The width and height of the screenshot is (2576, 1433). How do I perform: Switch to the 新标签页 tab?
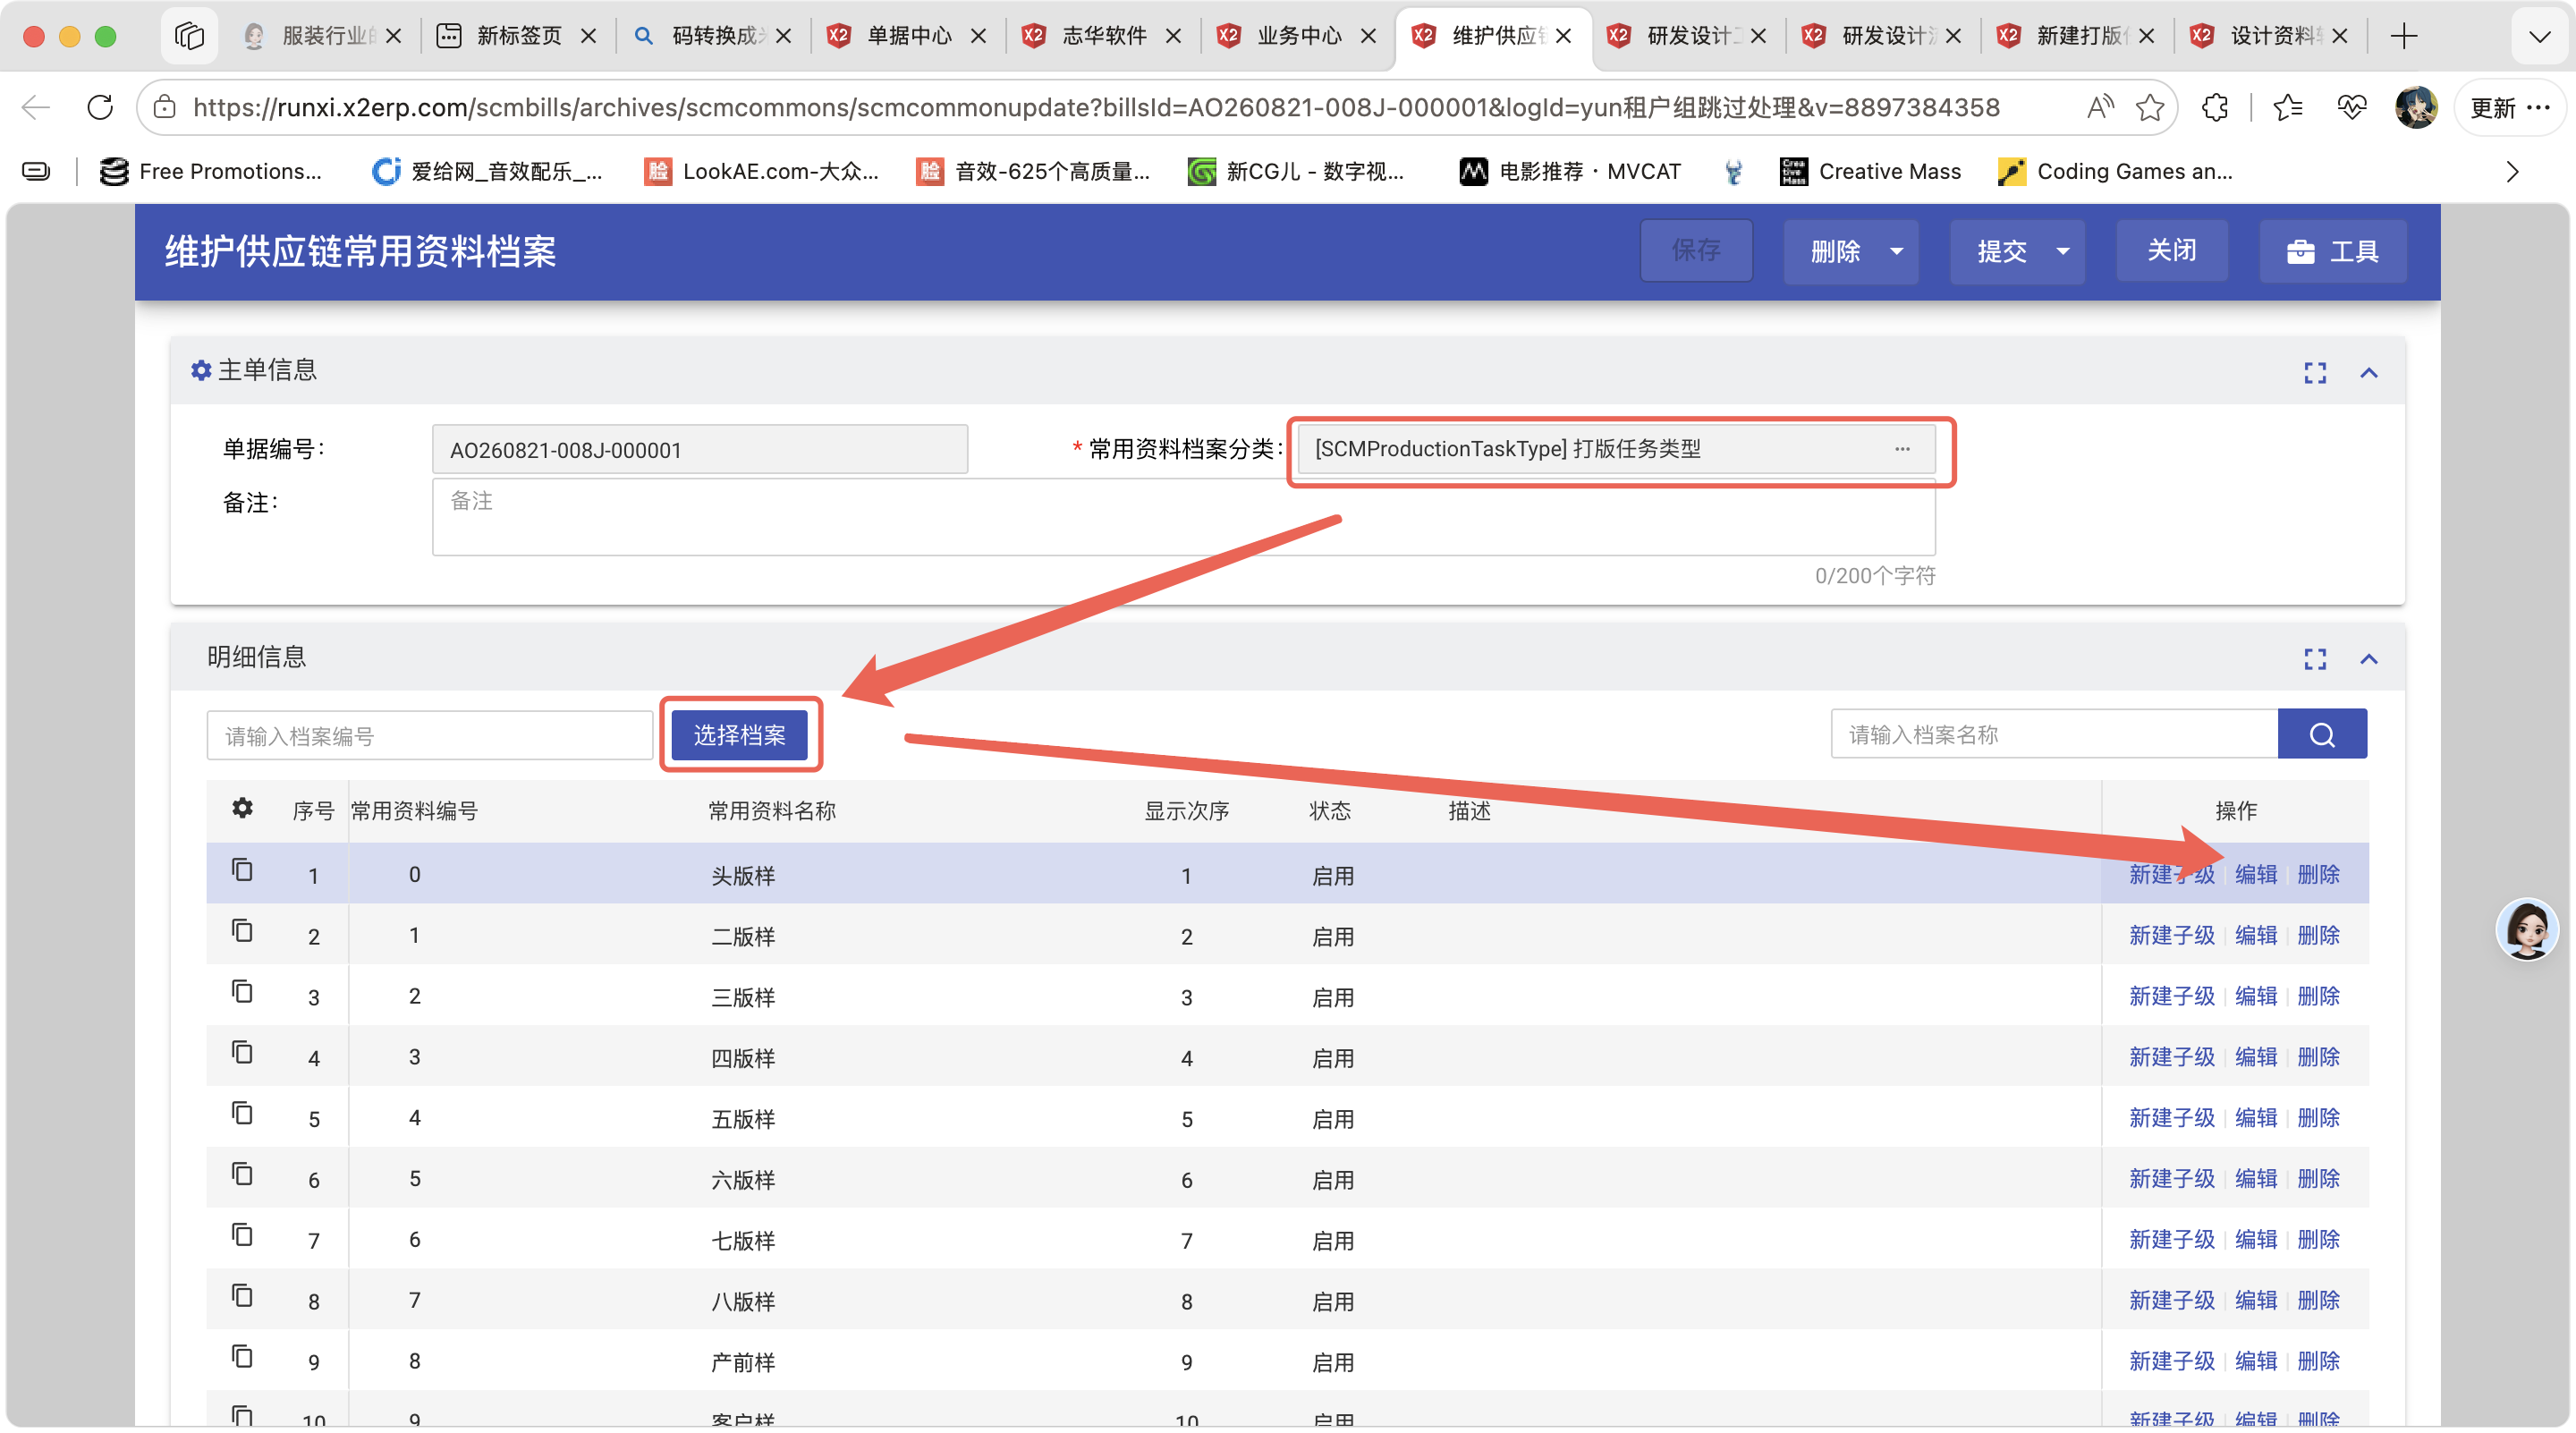[517, 36]
